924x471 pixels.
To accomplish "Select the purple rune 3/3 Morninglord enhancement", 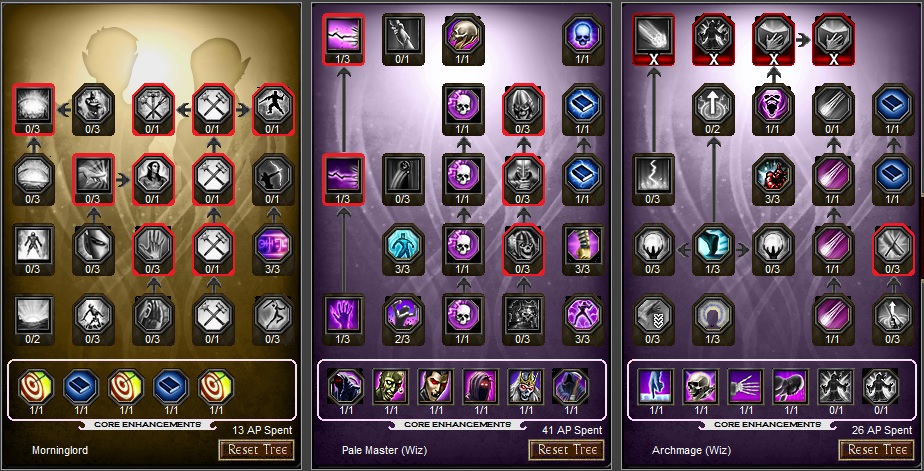I will (272, 245).
